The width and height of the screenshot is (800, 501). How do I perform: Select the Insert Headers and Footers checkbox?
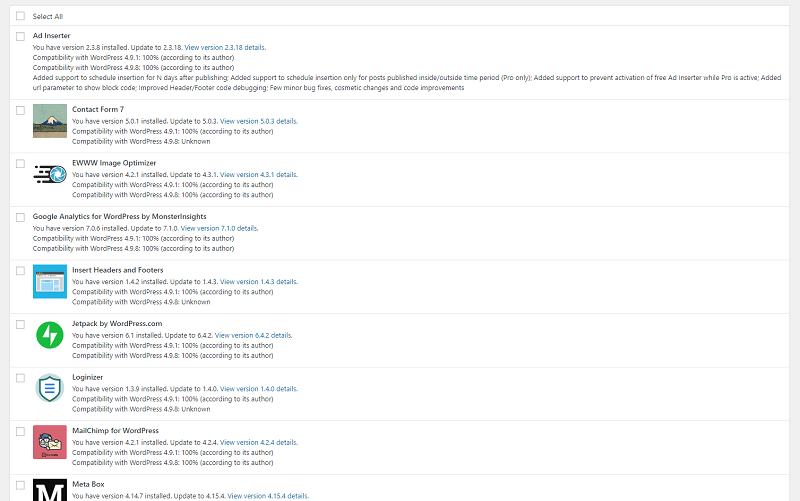coord(20,271)
